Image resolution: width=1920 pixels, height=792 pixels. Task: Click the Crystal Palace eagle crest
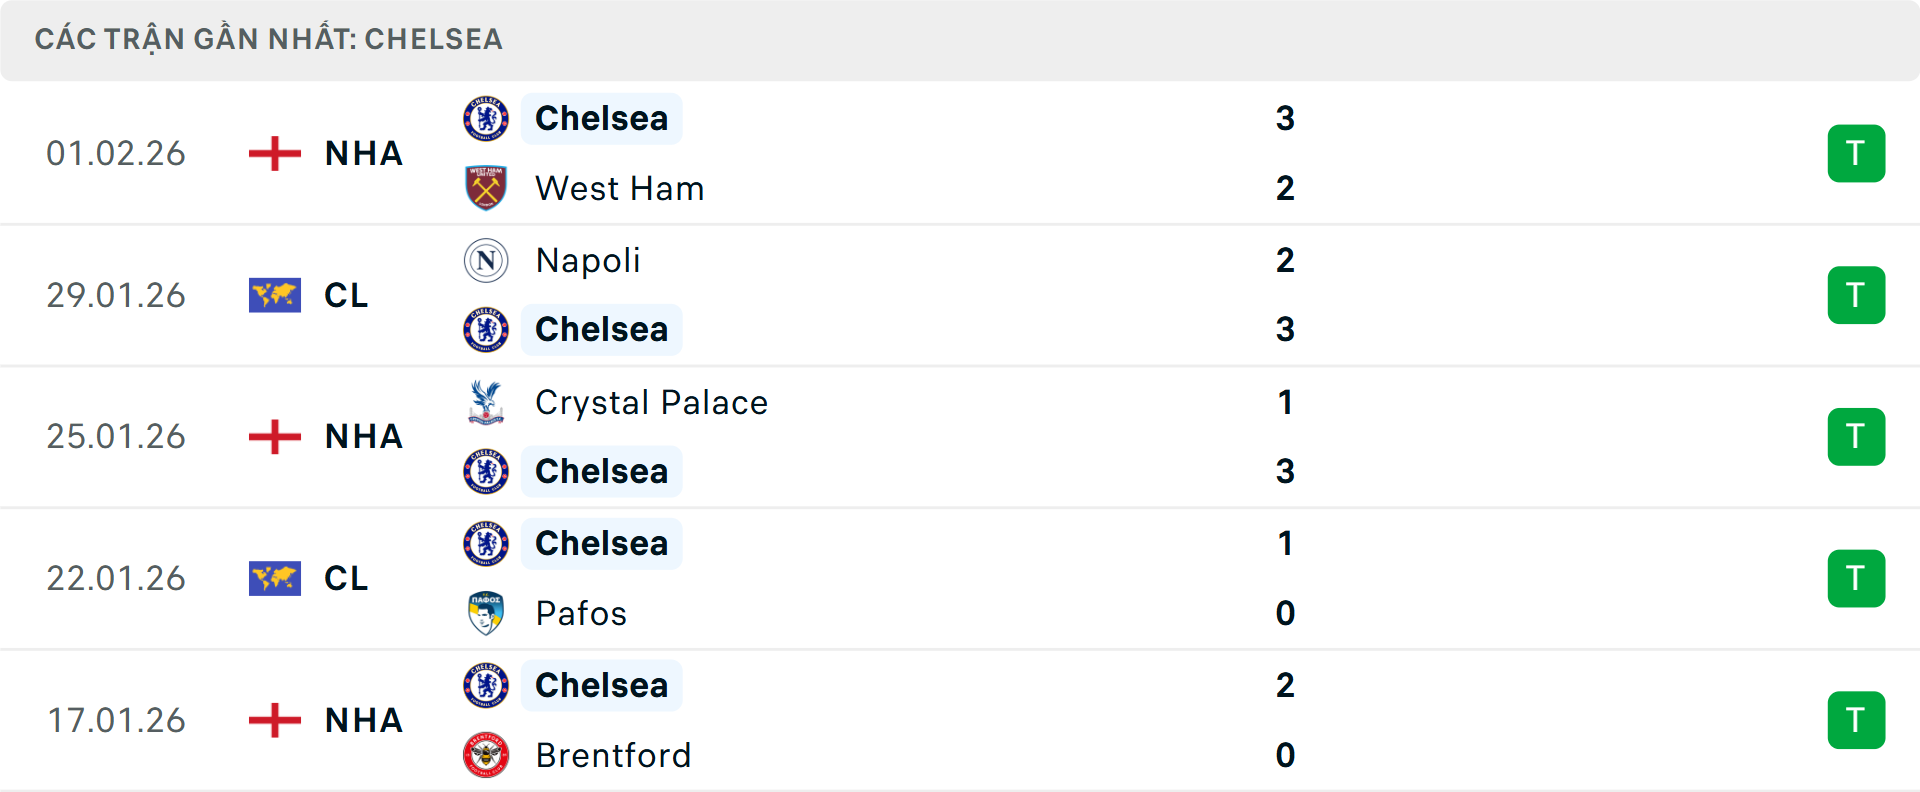coord(486,402)
